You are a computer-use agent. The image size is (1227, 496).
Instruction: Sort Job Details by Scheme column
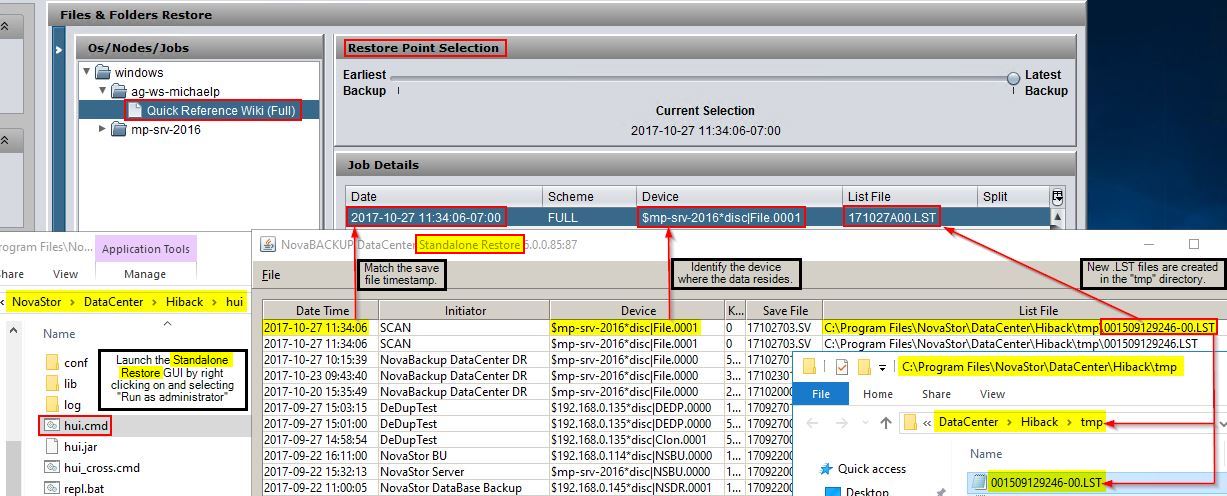pyautogui.click(x=589, y=196)
